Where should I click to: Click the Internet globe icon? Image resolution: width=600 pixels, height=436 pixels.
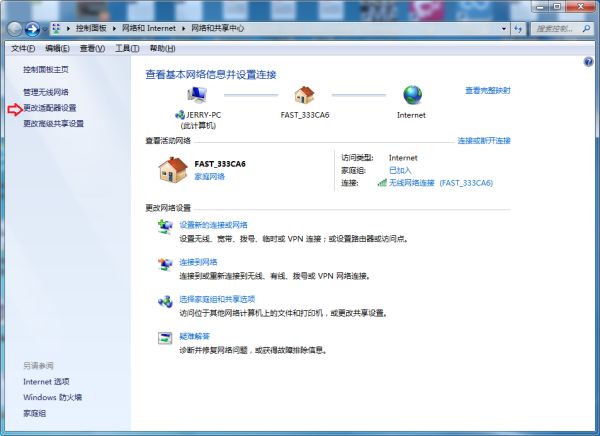(x=412, y=95)
